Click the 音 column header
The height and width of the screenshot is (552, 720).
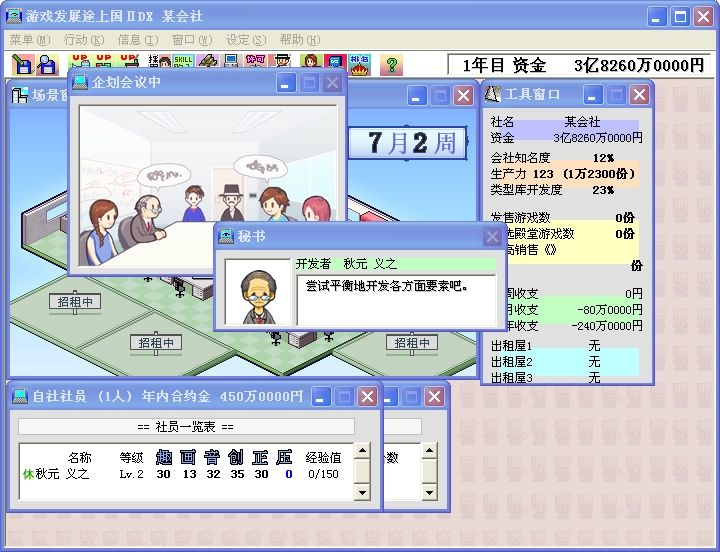[212, 457]
